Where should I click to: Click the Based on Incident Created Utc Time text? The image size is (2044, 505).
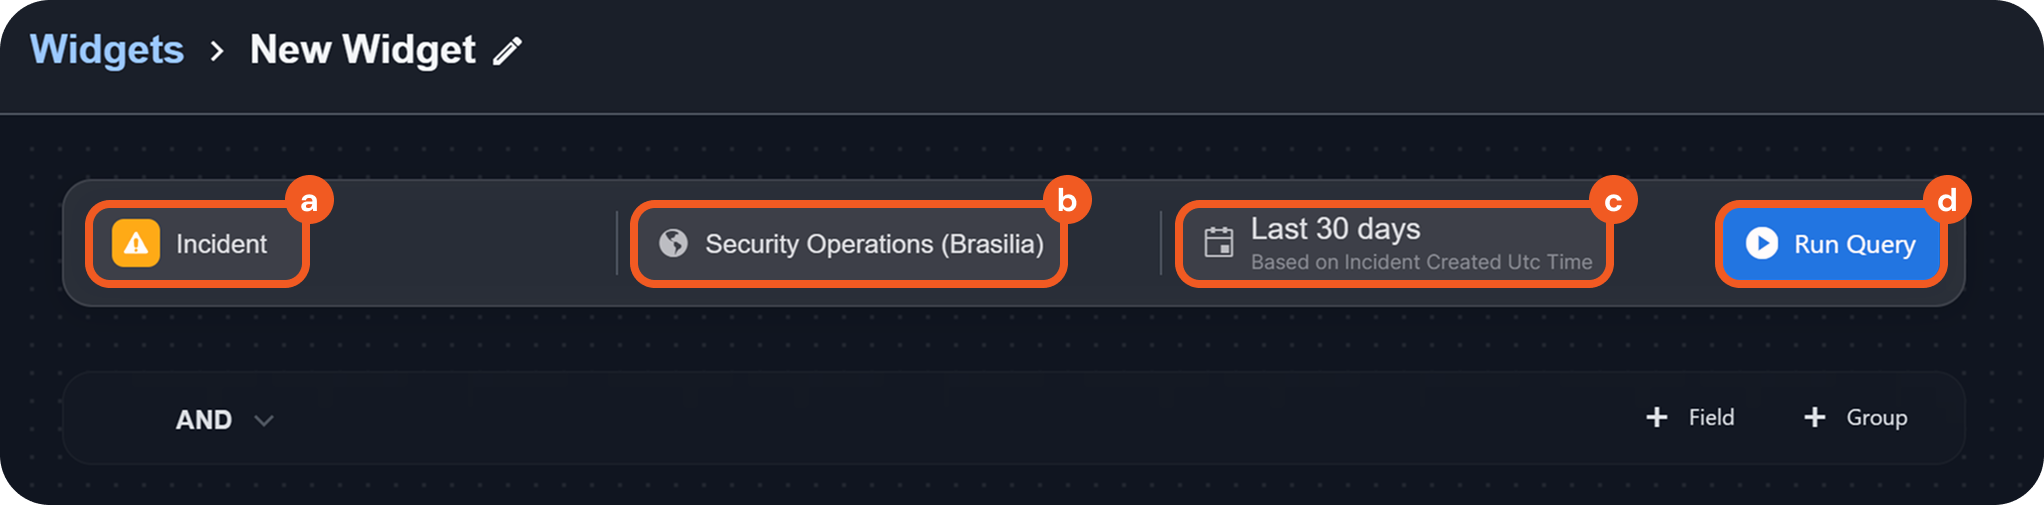[1421, 262]
